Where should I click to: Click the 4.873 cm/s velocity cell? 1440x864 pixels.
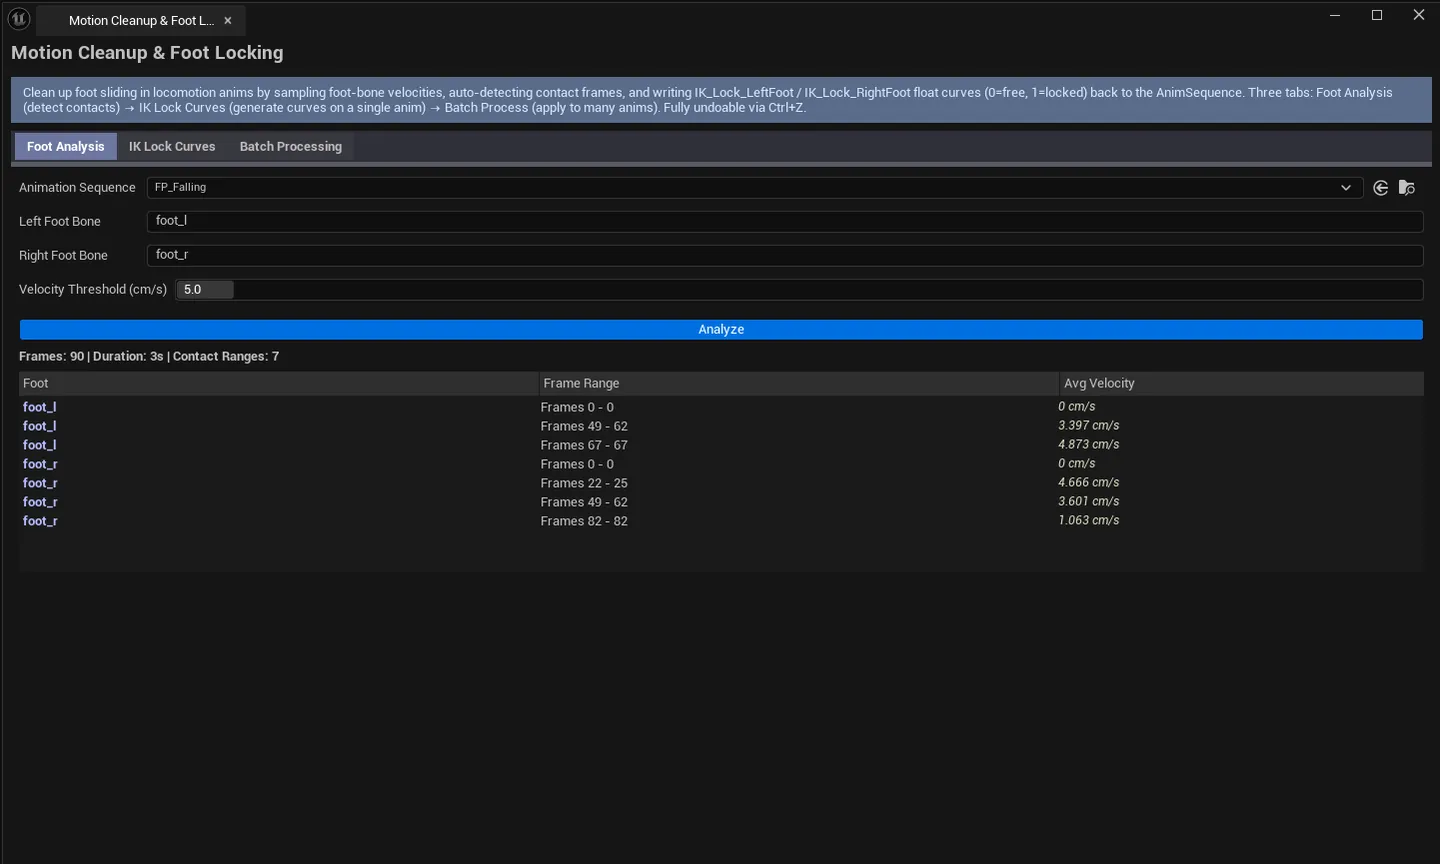tap(1089, 444)
